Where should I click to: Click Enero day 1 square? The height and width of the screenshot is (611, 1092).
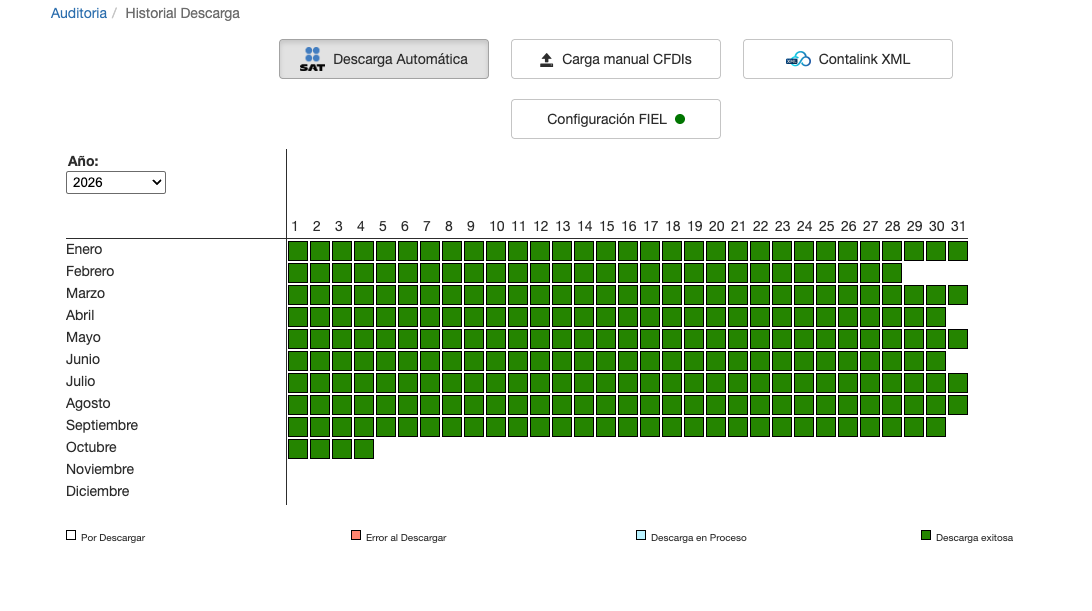click(x=298, y=251)
